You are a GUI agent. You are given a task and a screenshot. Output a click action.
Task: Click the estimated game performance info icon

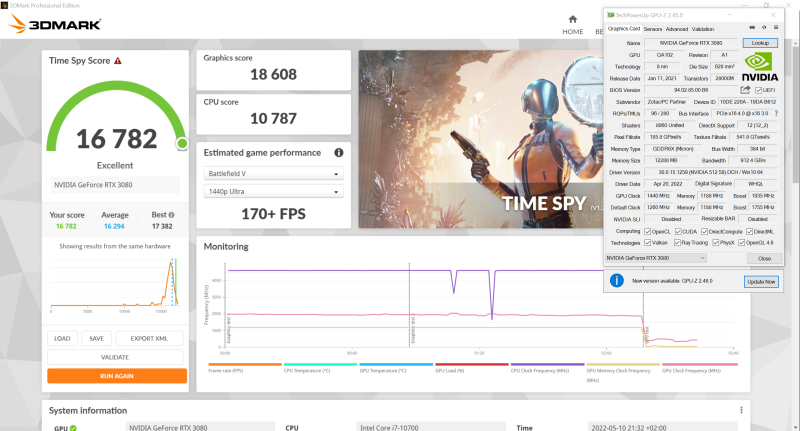tap(339, 153)
